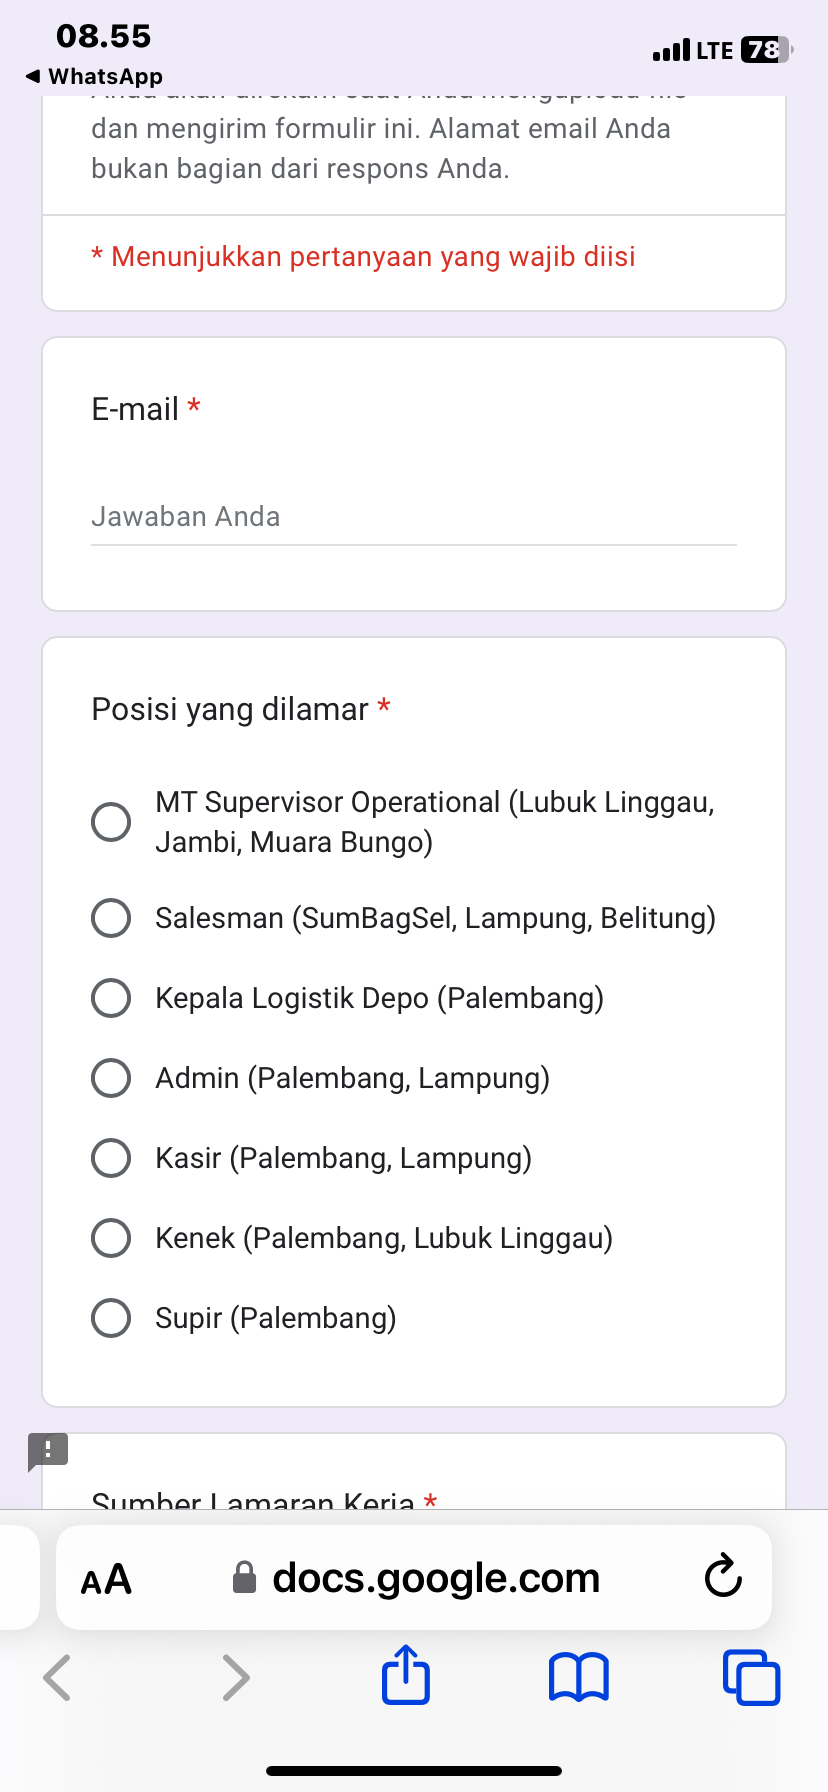Tap the browser back arrow
The image size is (828, 1792).
tap(58, 1677)
